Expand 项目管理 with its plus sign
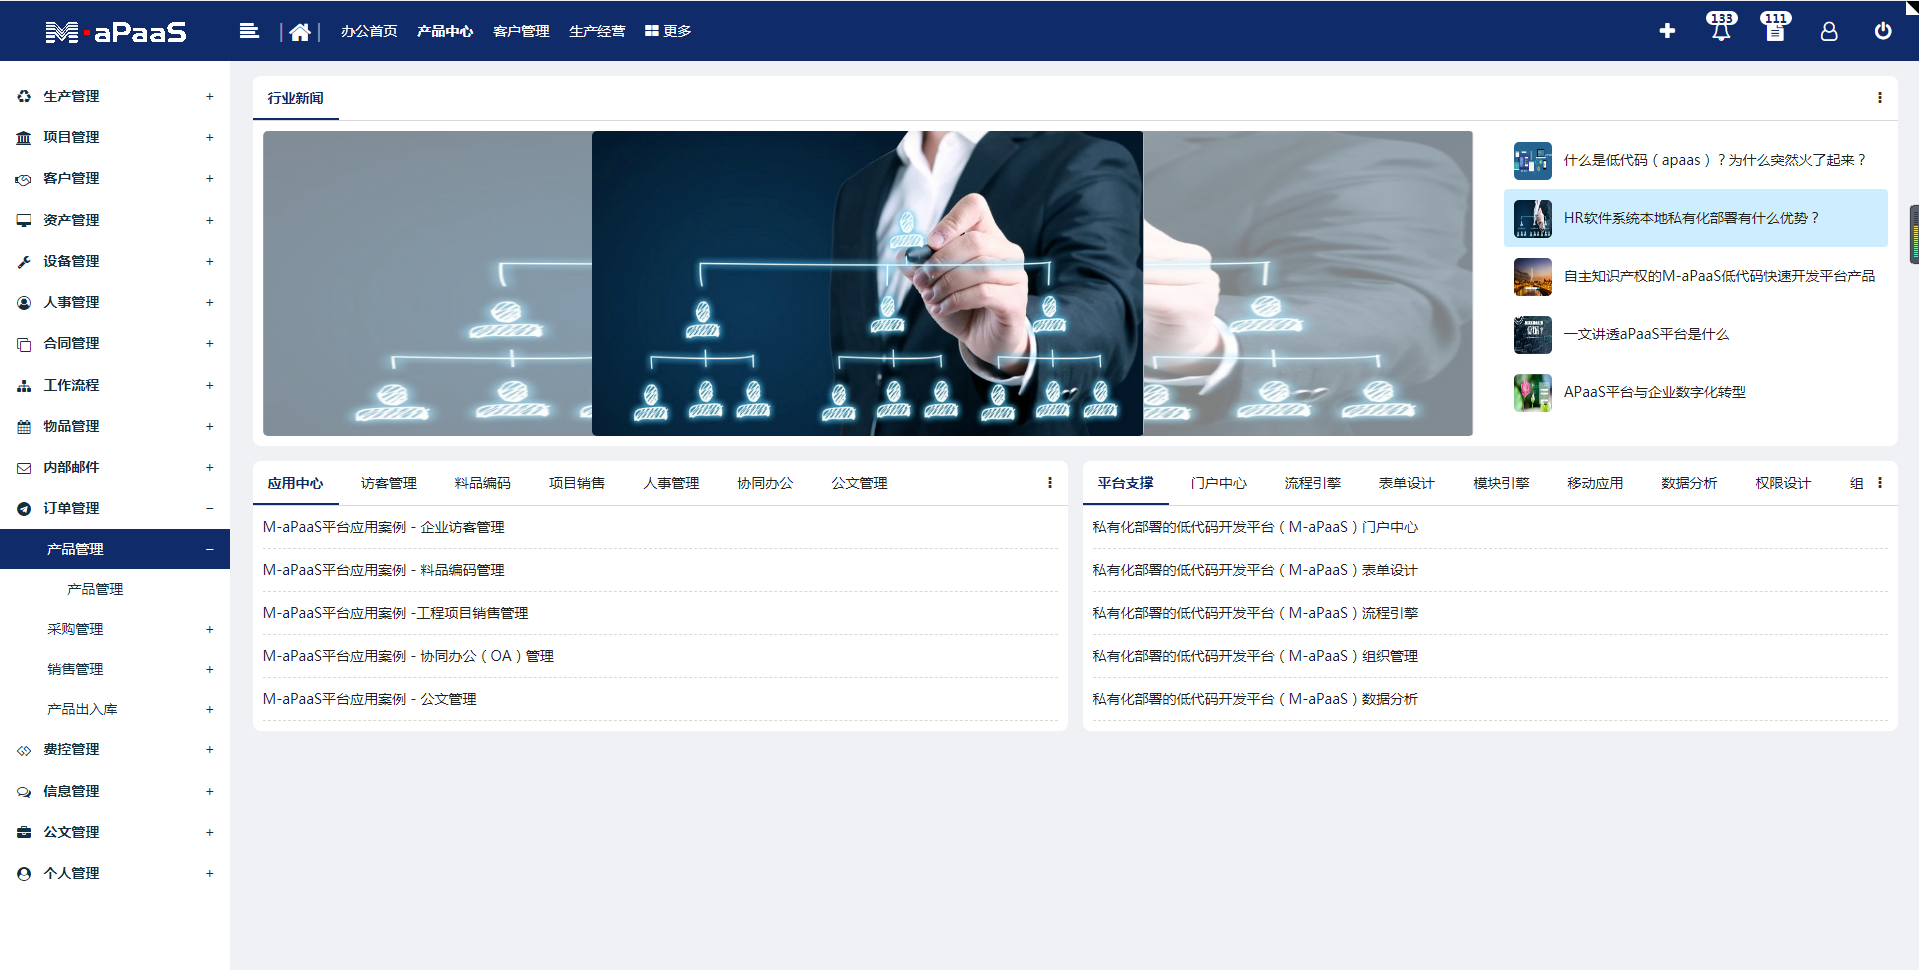Image resolution: width=1919 pixels, height=970 pixels. coord(209,138)
